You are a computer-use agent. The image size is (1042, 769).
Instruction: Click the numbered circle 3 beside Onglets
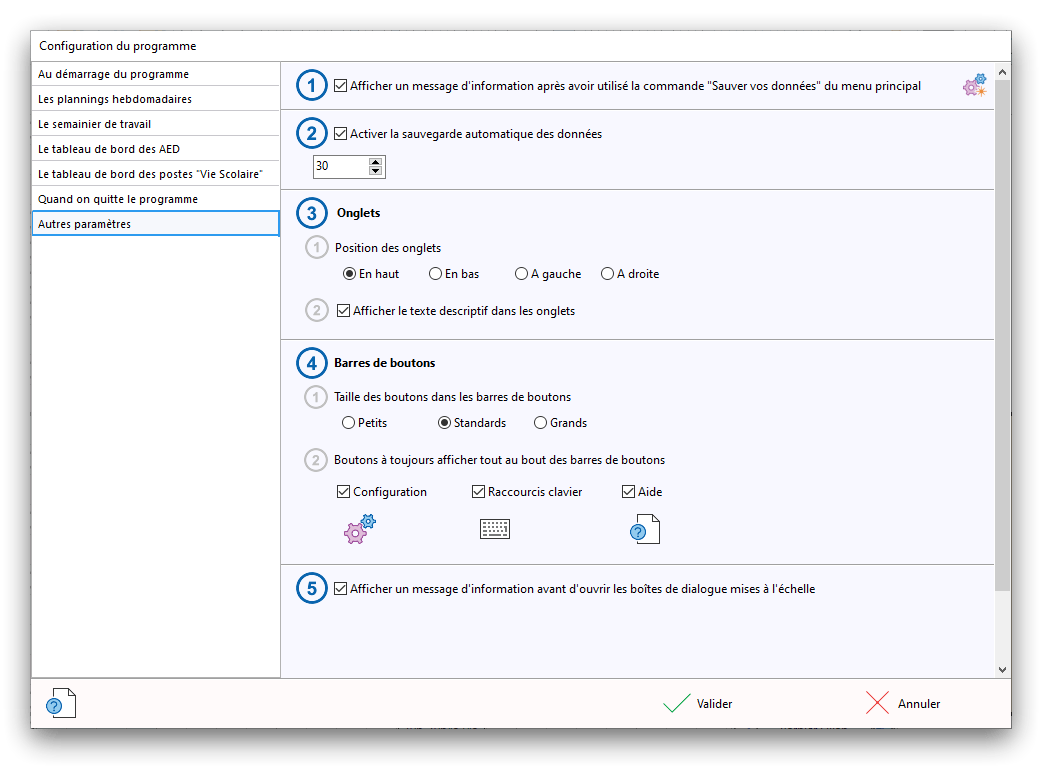point(312,213)
